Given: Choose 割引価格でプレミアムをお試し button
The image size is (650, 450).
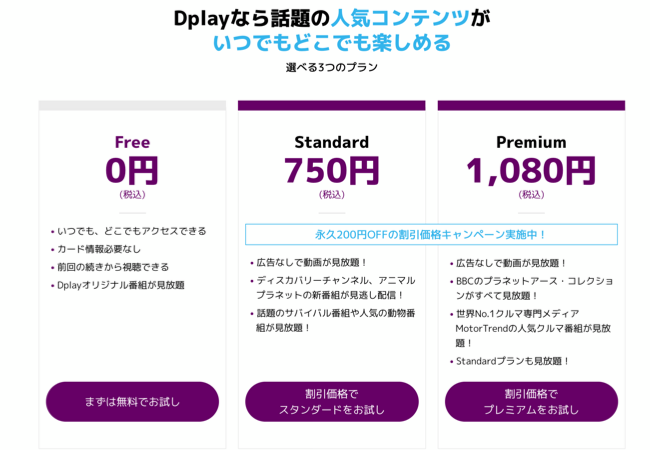Looking at the screenshot, I should coord(531,402).
